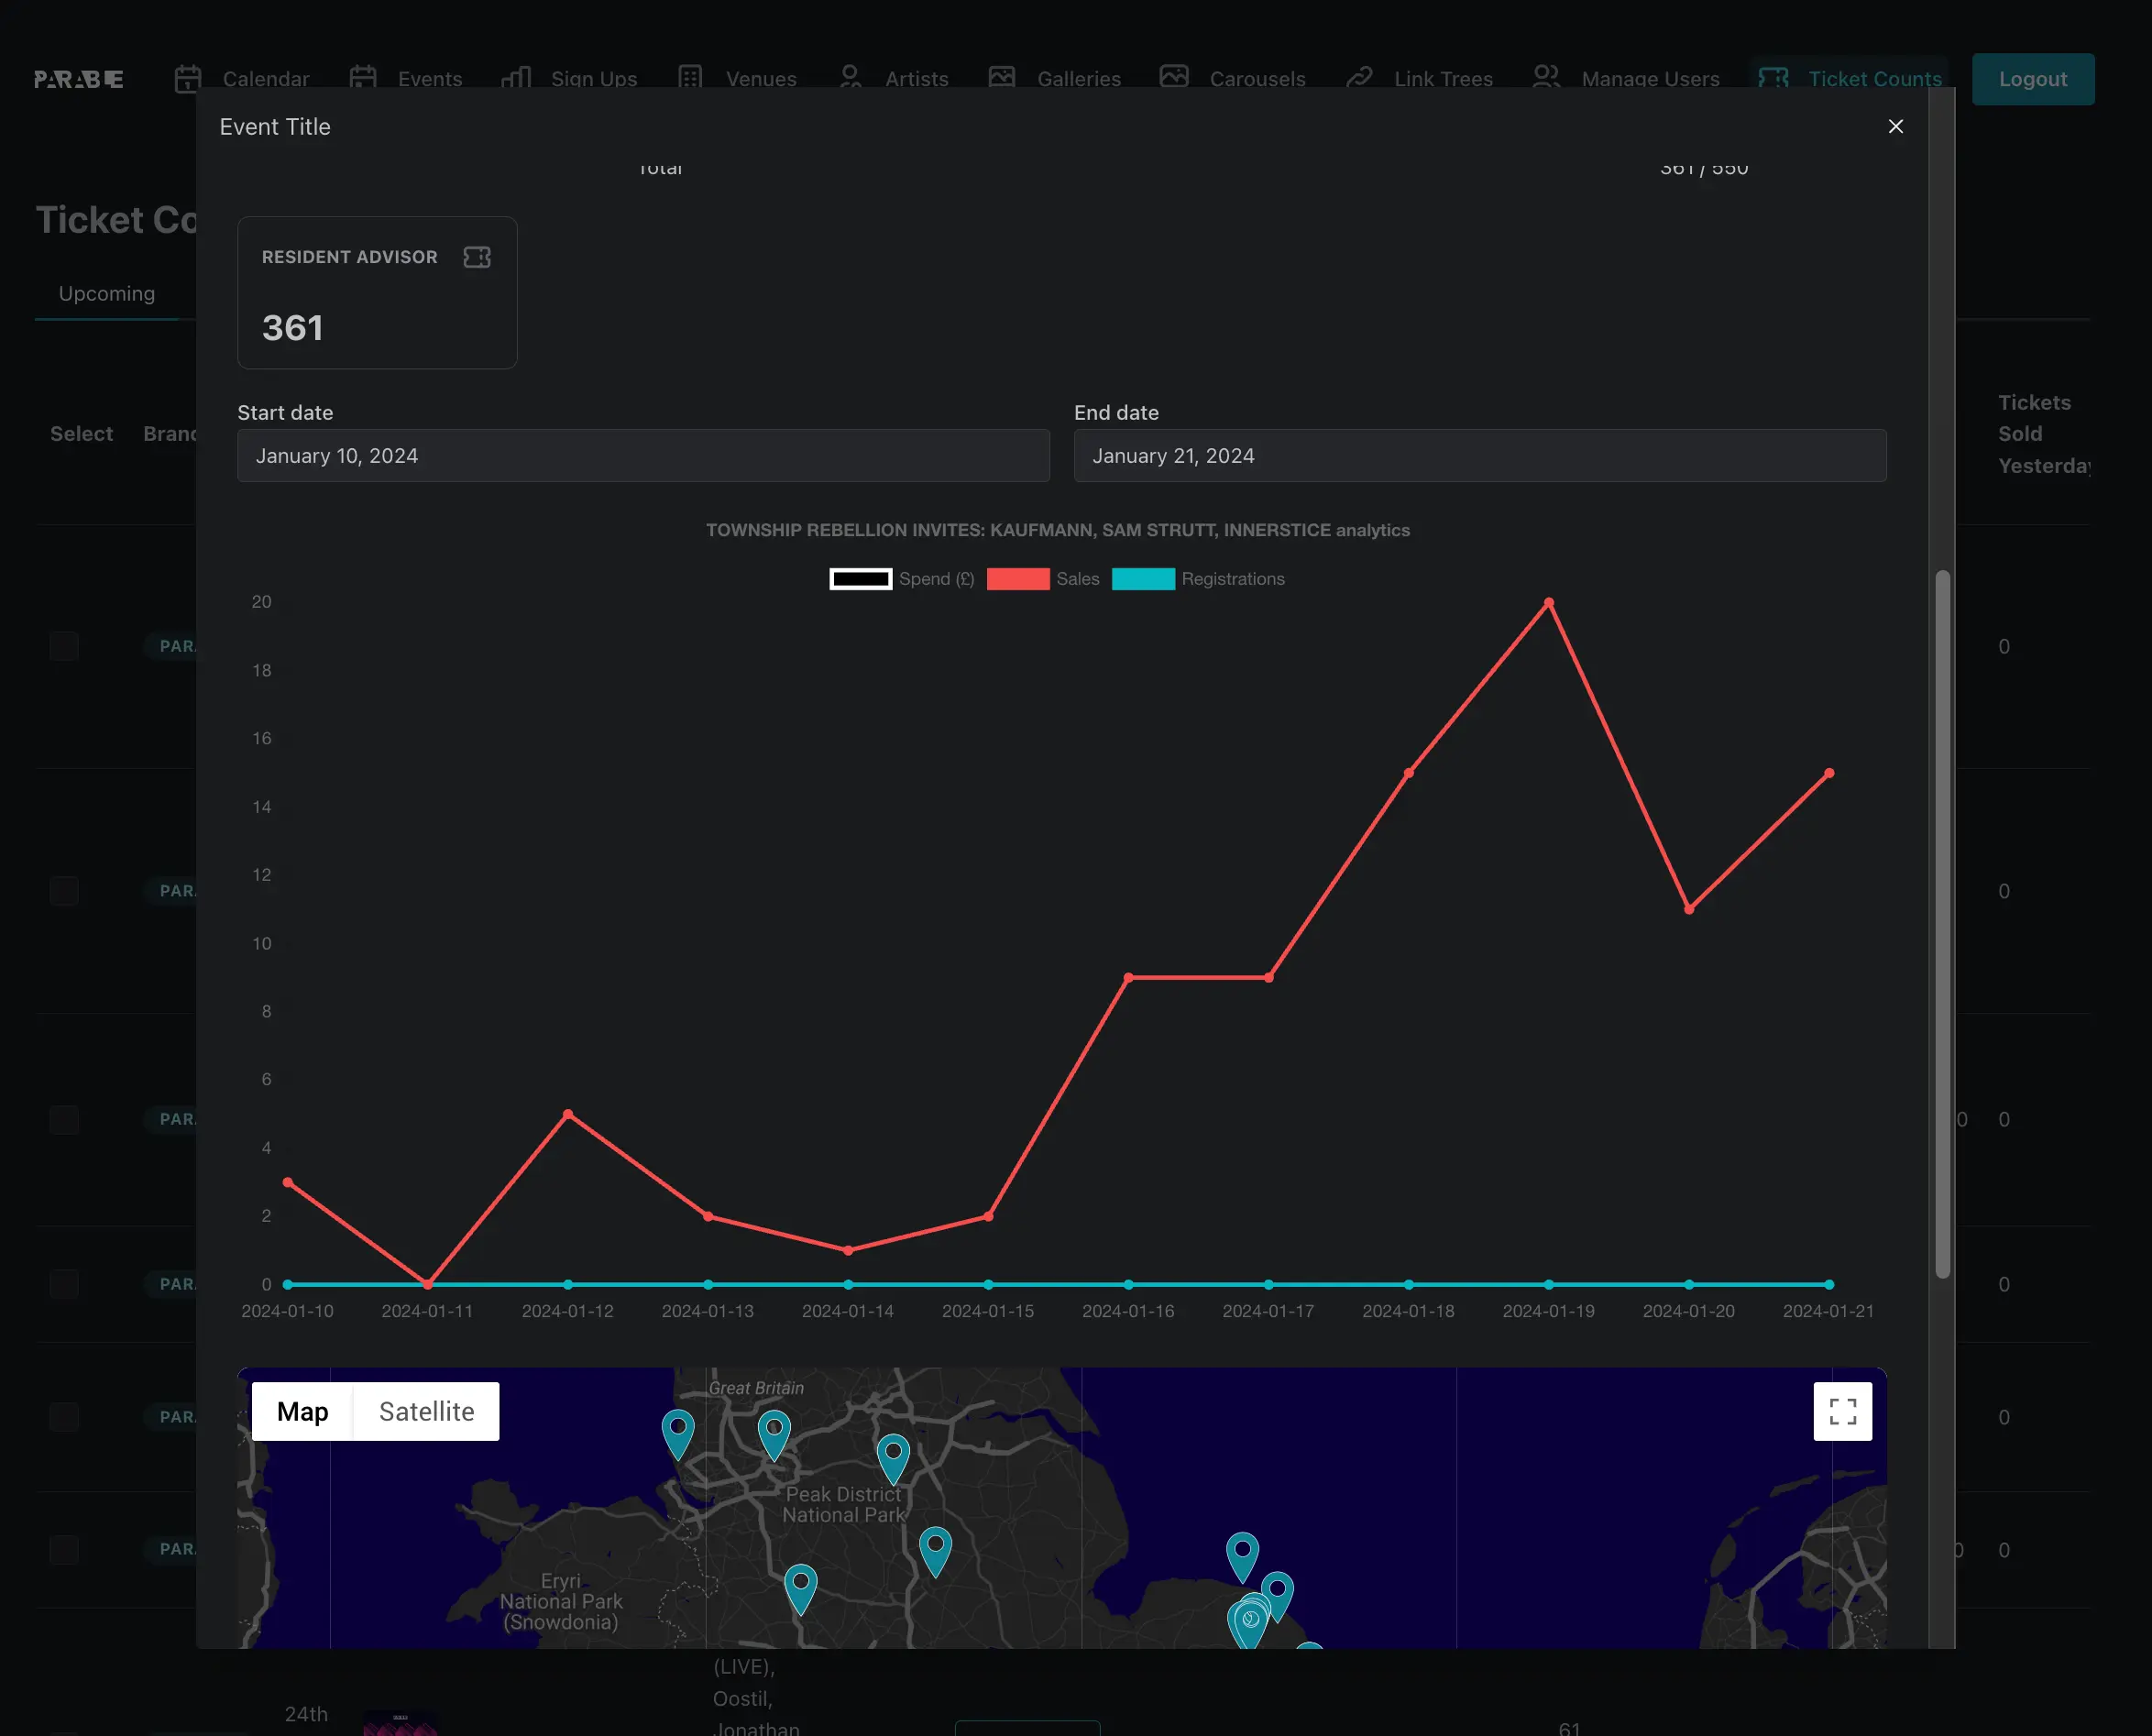Click the Start date input field
Viewport: 2152px width, 1736px height.
(x=643, y=456)
